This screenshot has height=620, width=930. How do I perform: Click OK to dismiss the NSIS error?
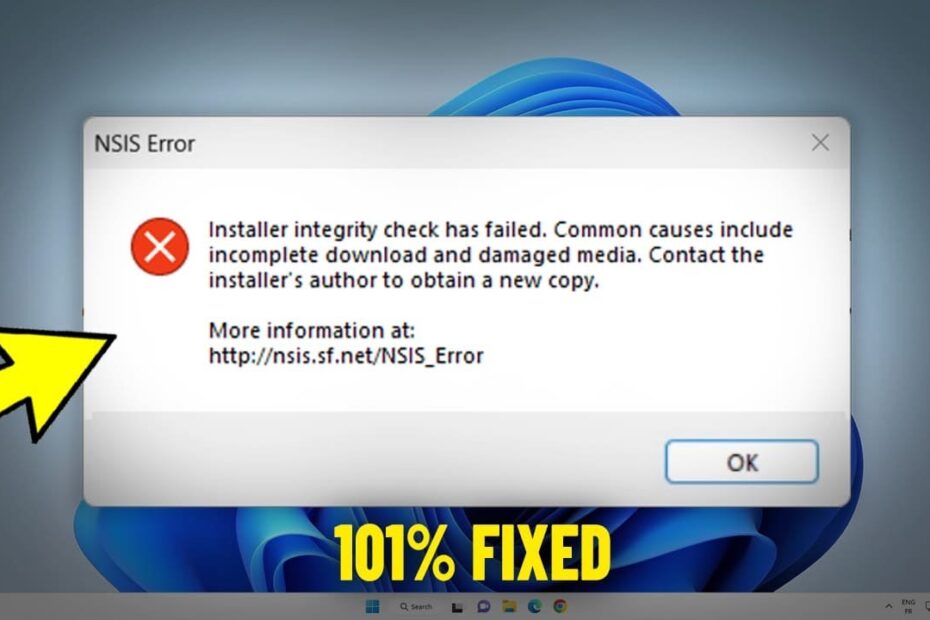point(741,462)
